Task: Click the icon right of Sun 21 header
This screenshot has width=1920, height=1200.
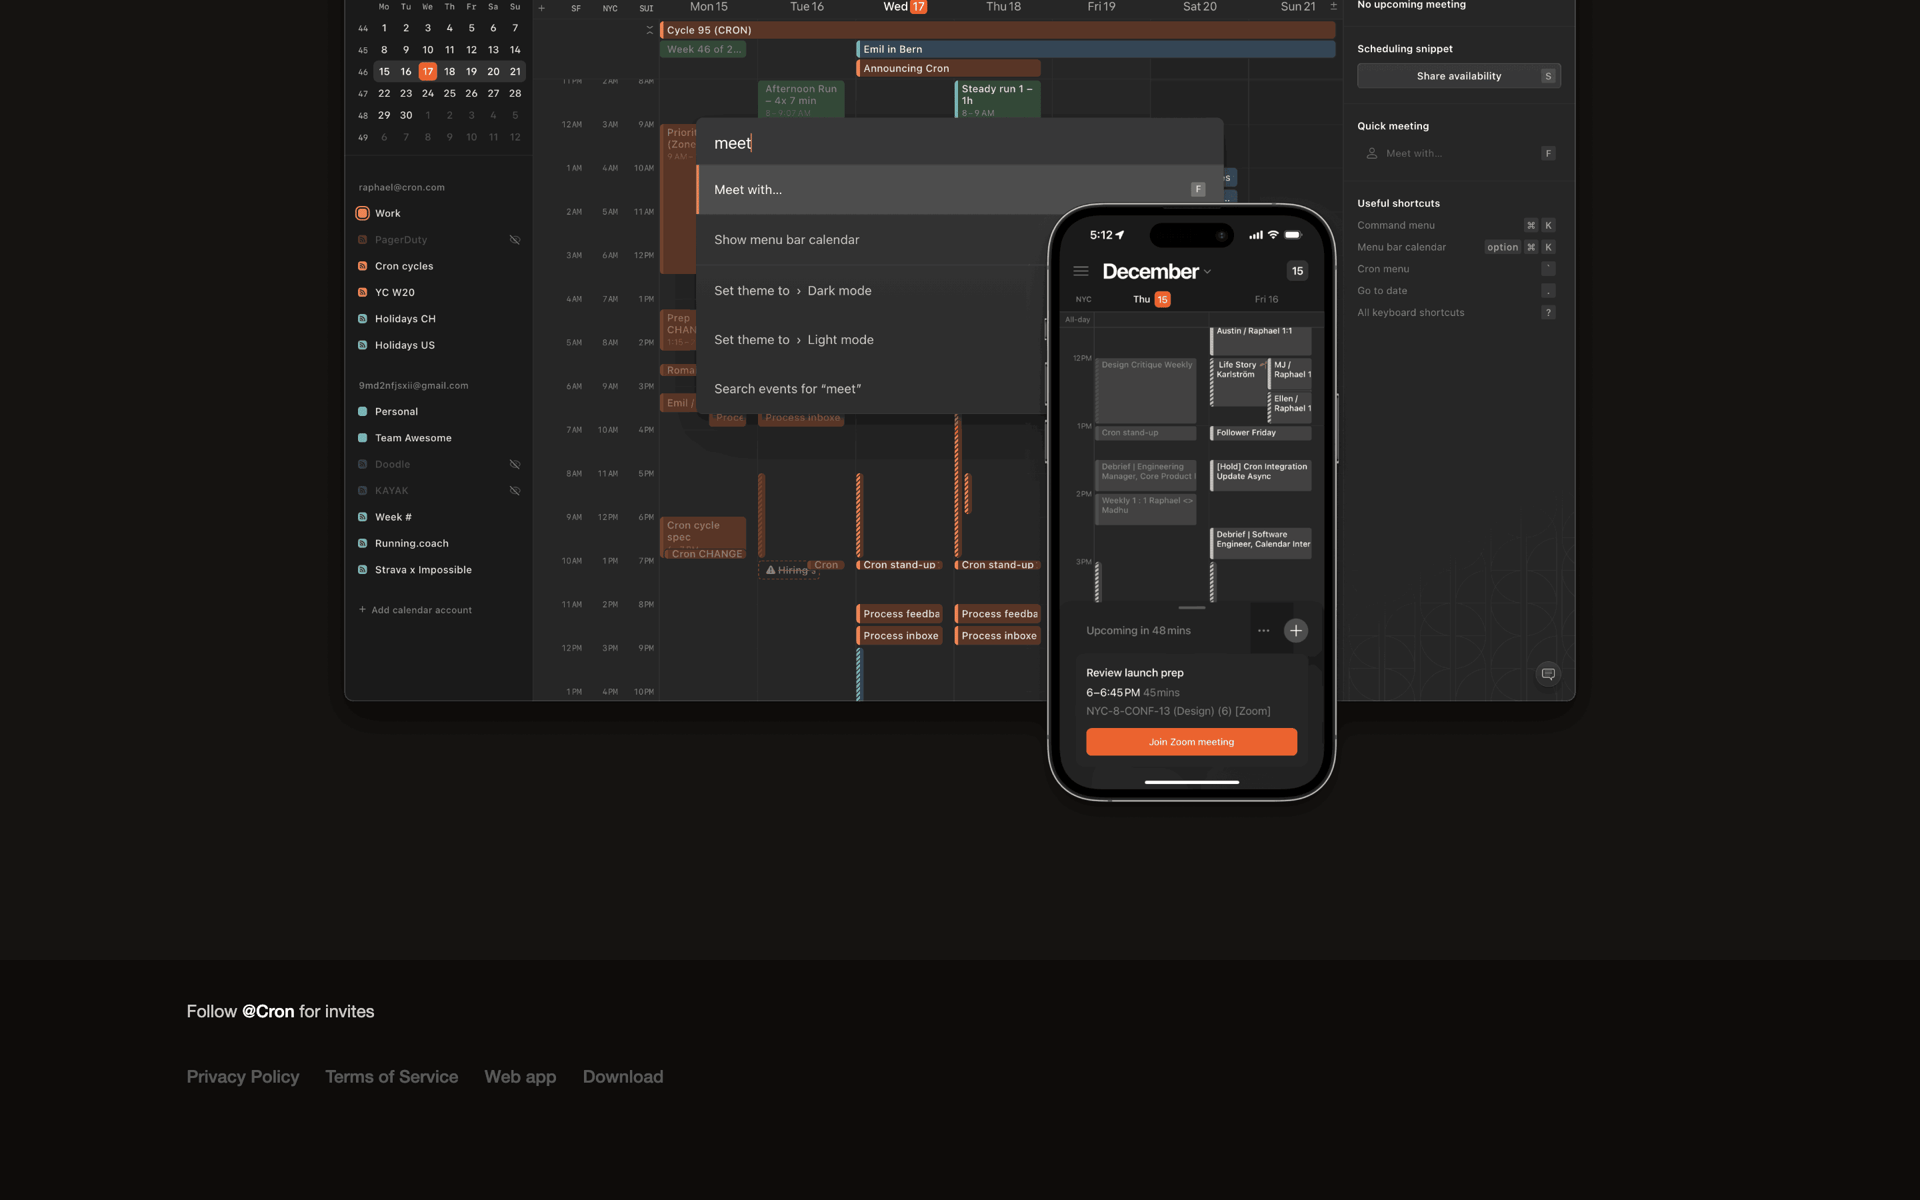Action: (x=1333, y=6)
